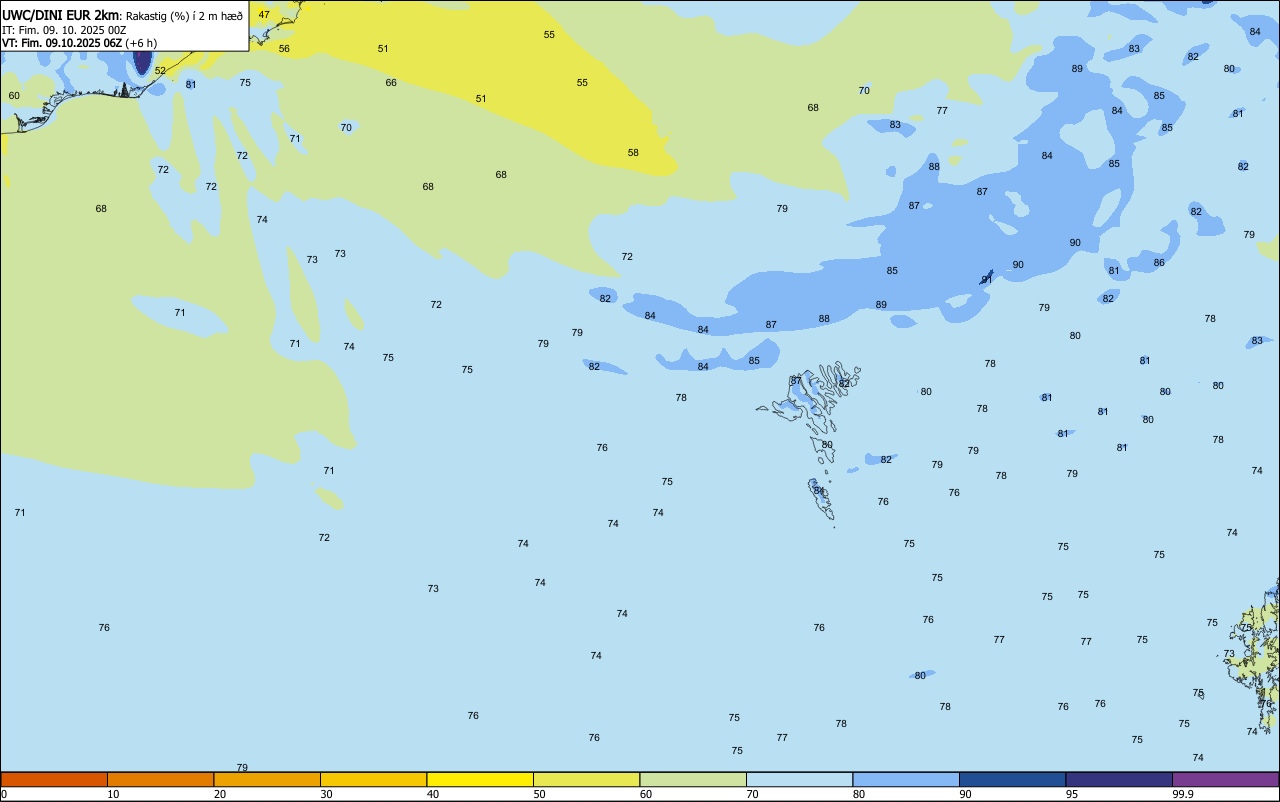Select the dark blue 90–95 legend swatch
The width and height of the screenshot is (1280, 802).
pyautogui.click(x=1012, y=779)
